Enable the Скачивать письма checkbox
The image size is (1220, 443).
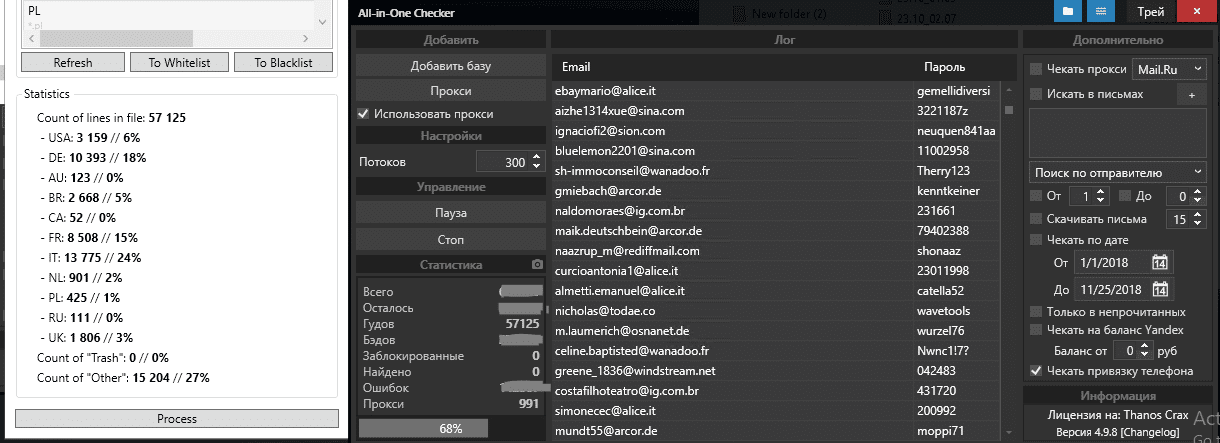pos(1036,218)
